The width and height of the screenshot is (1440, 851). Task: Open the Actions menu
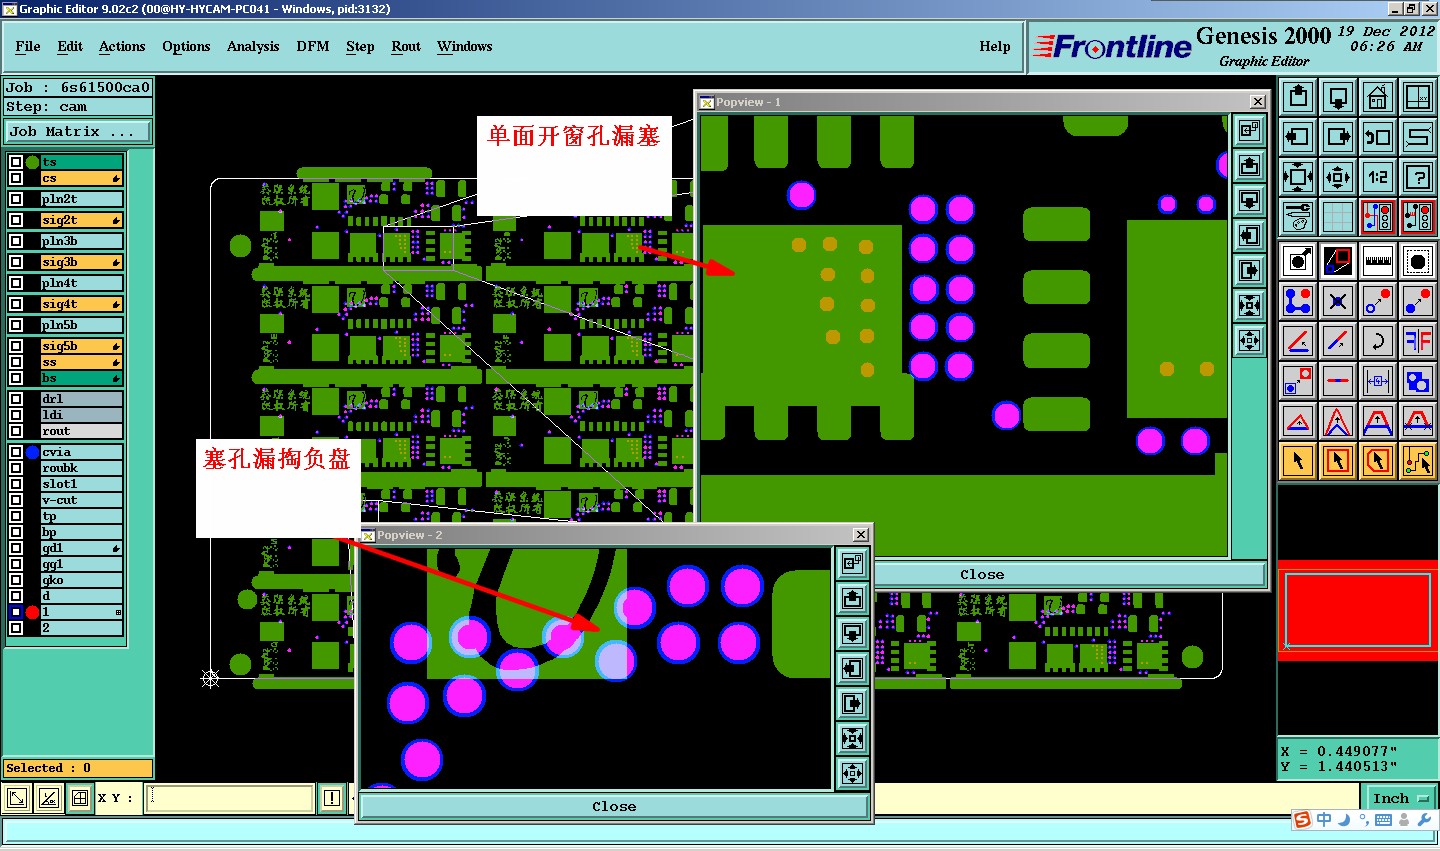[x=122, y=46]
